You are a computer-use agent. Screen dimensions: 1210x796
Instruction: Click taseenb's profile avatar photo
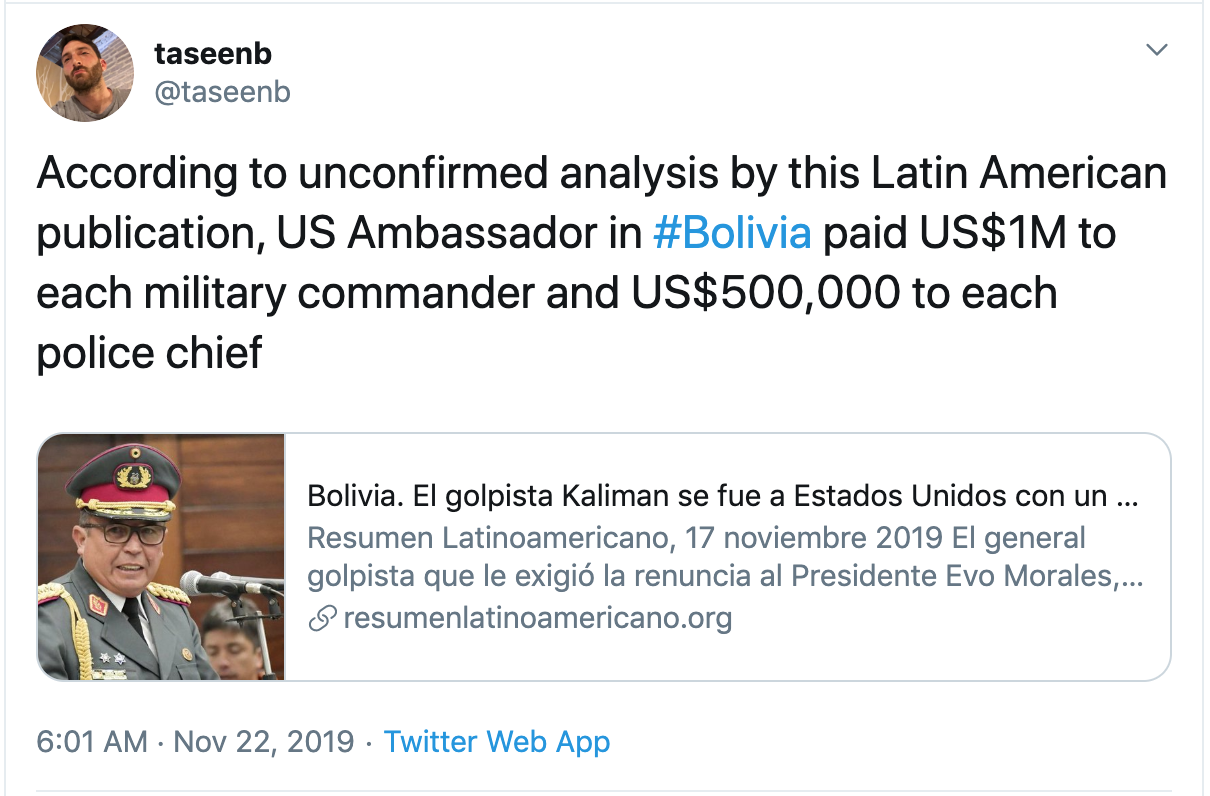(85, 72)
